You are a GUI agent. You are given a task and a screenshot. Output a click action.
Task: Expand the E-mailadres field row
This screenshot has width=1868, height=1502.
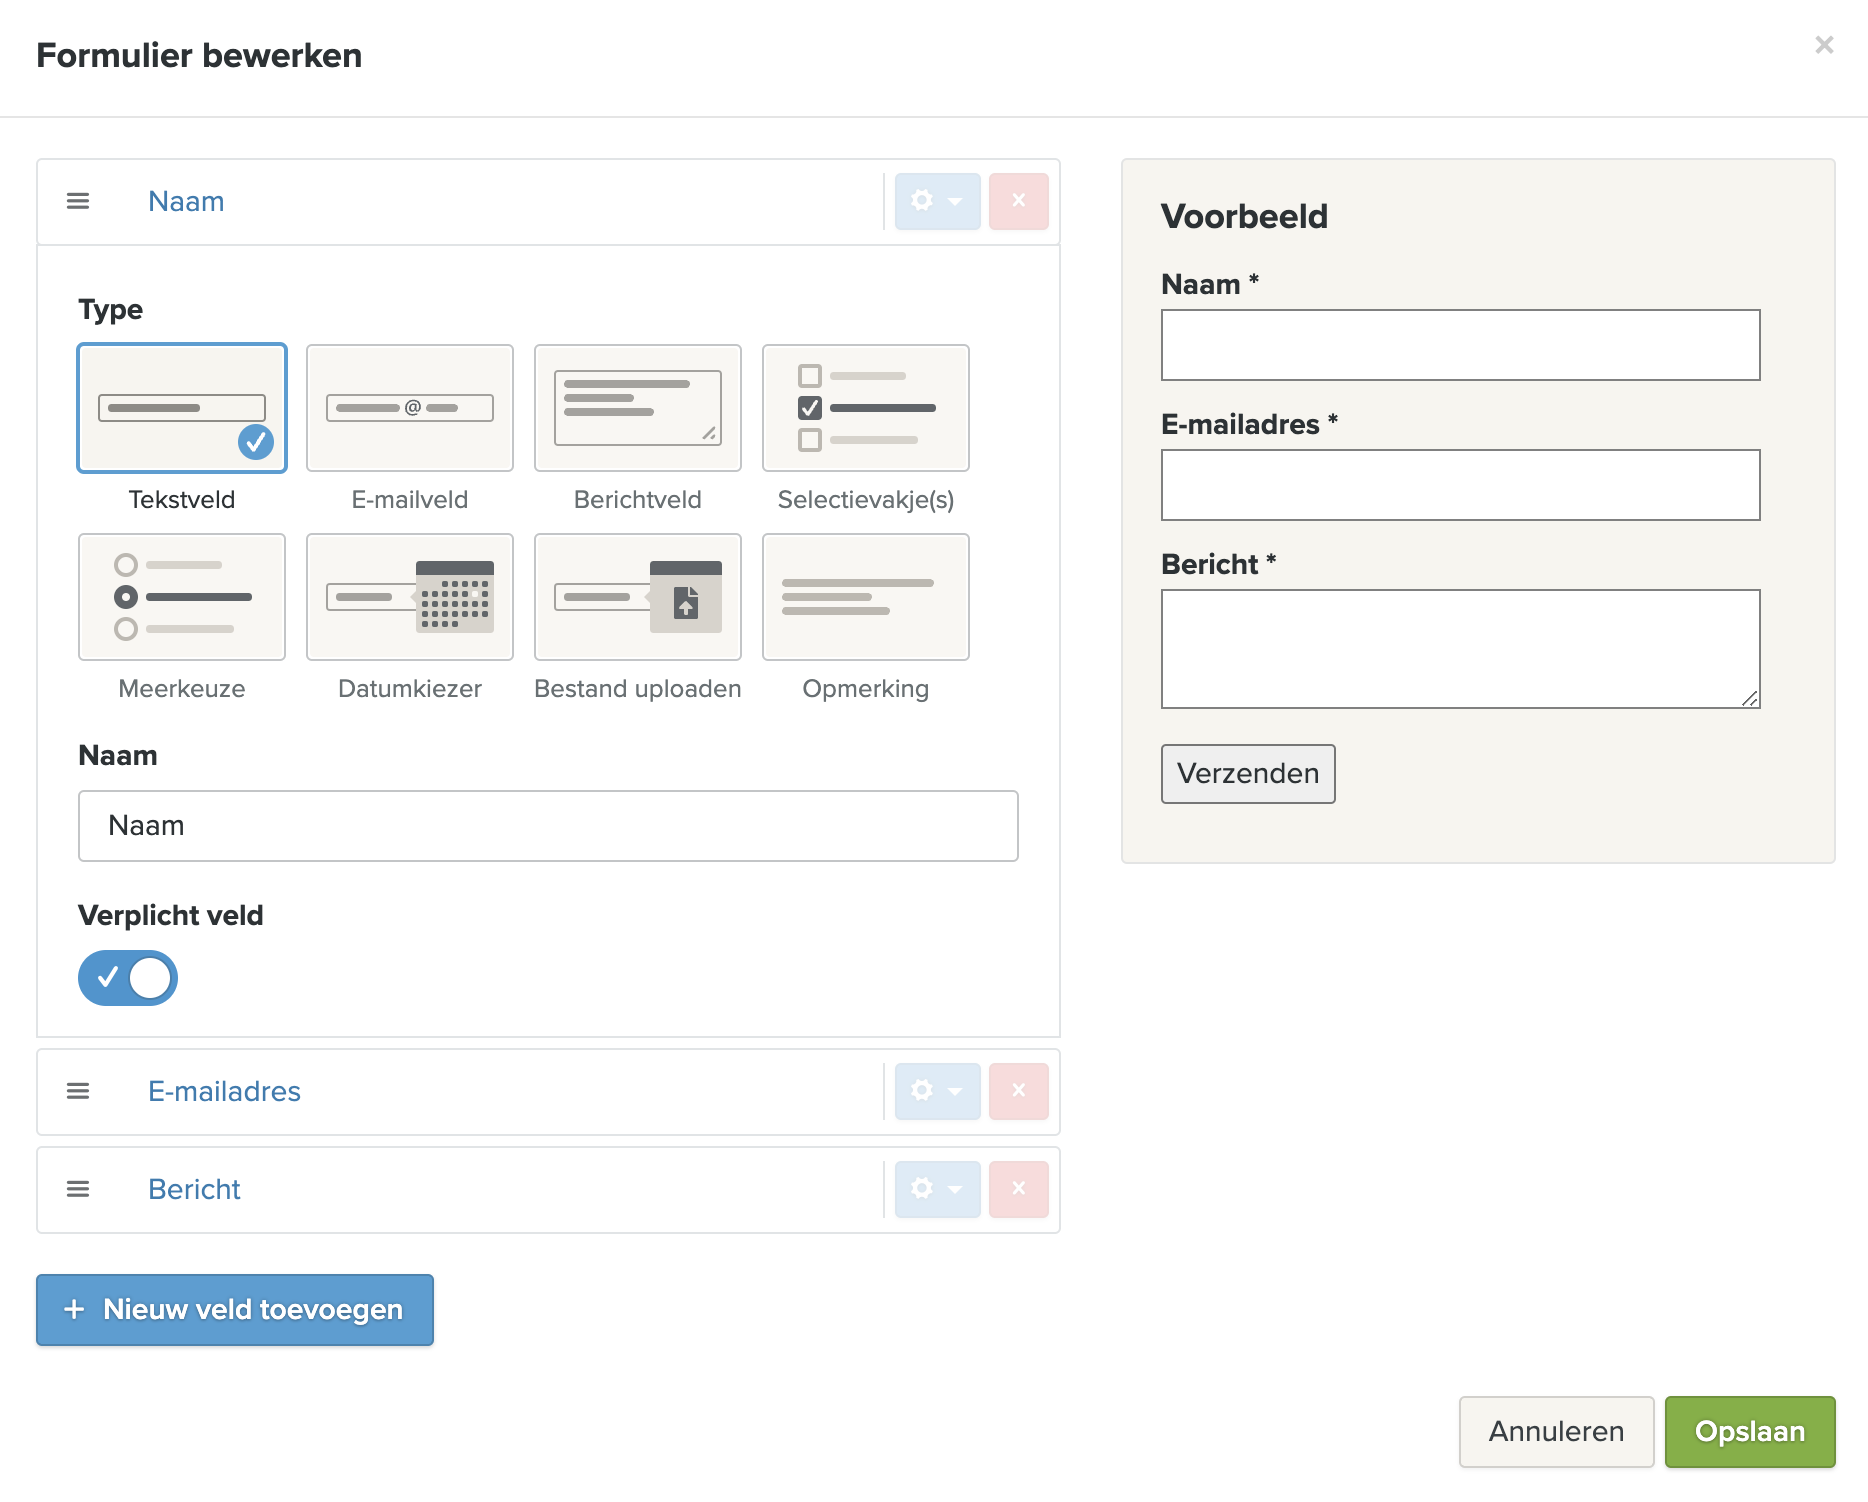[x=224, y=1091]
